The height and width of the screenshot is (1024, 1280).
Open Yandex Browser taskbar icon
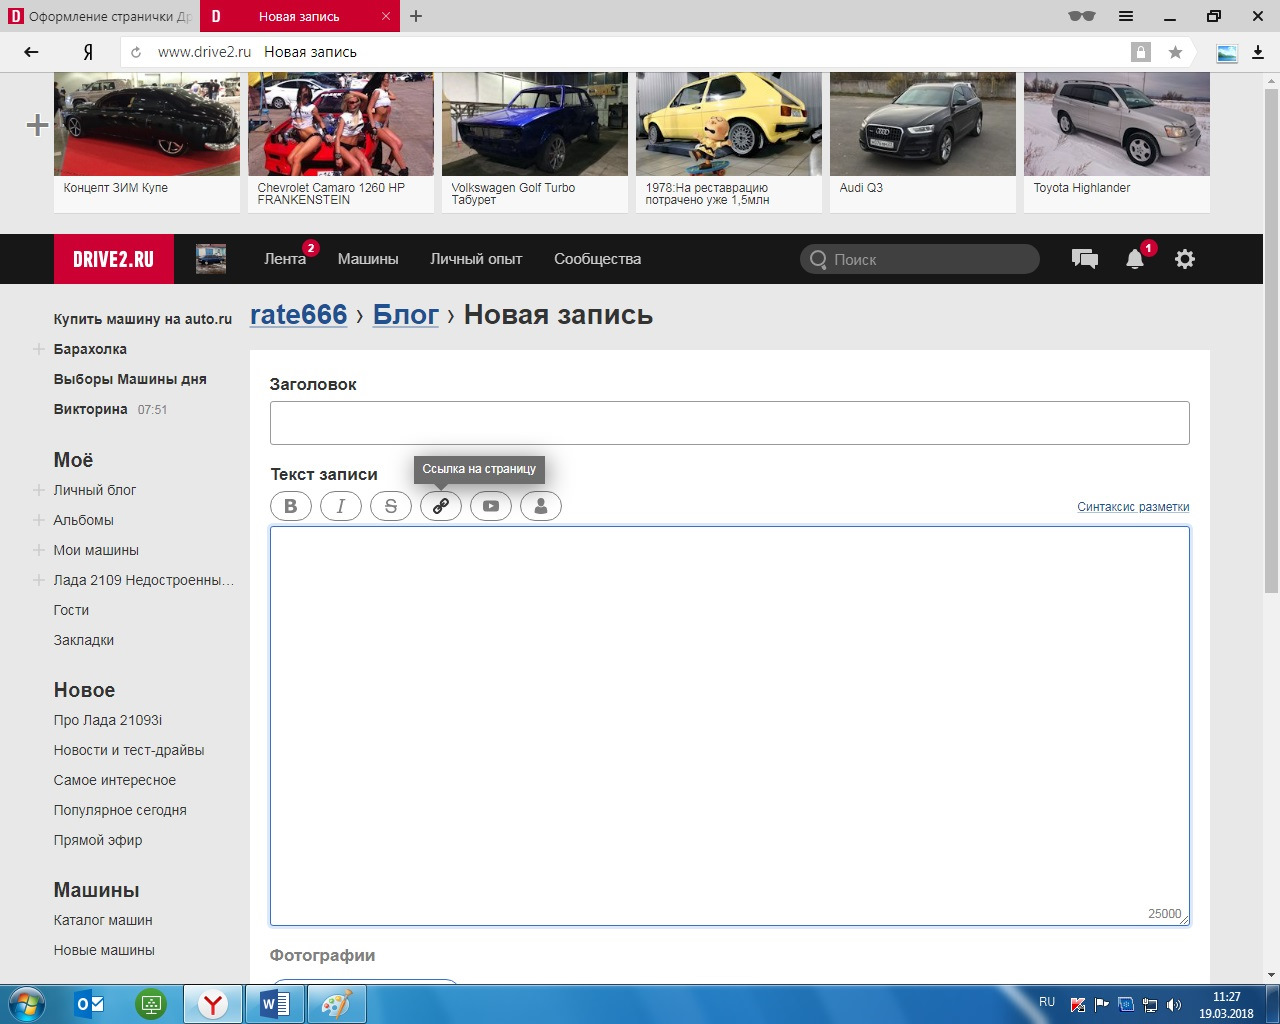click(x=212, y=1004)
